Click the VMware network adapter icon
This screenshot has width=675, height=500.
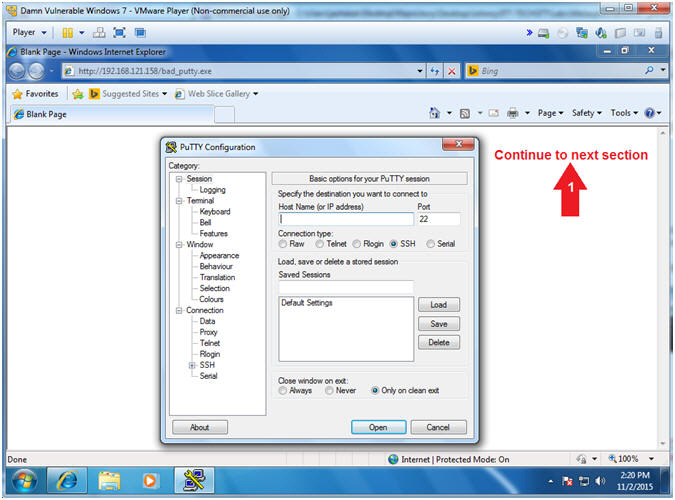coord(582,33)
